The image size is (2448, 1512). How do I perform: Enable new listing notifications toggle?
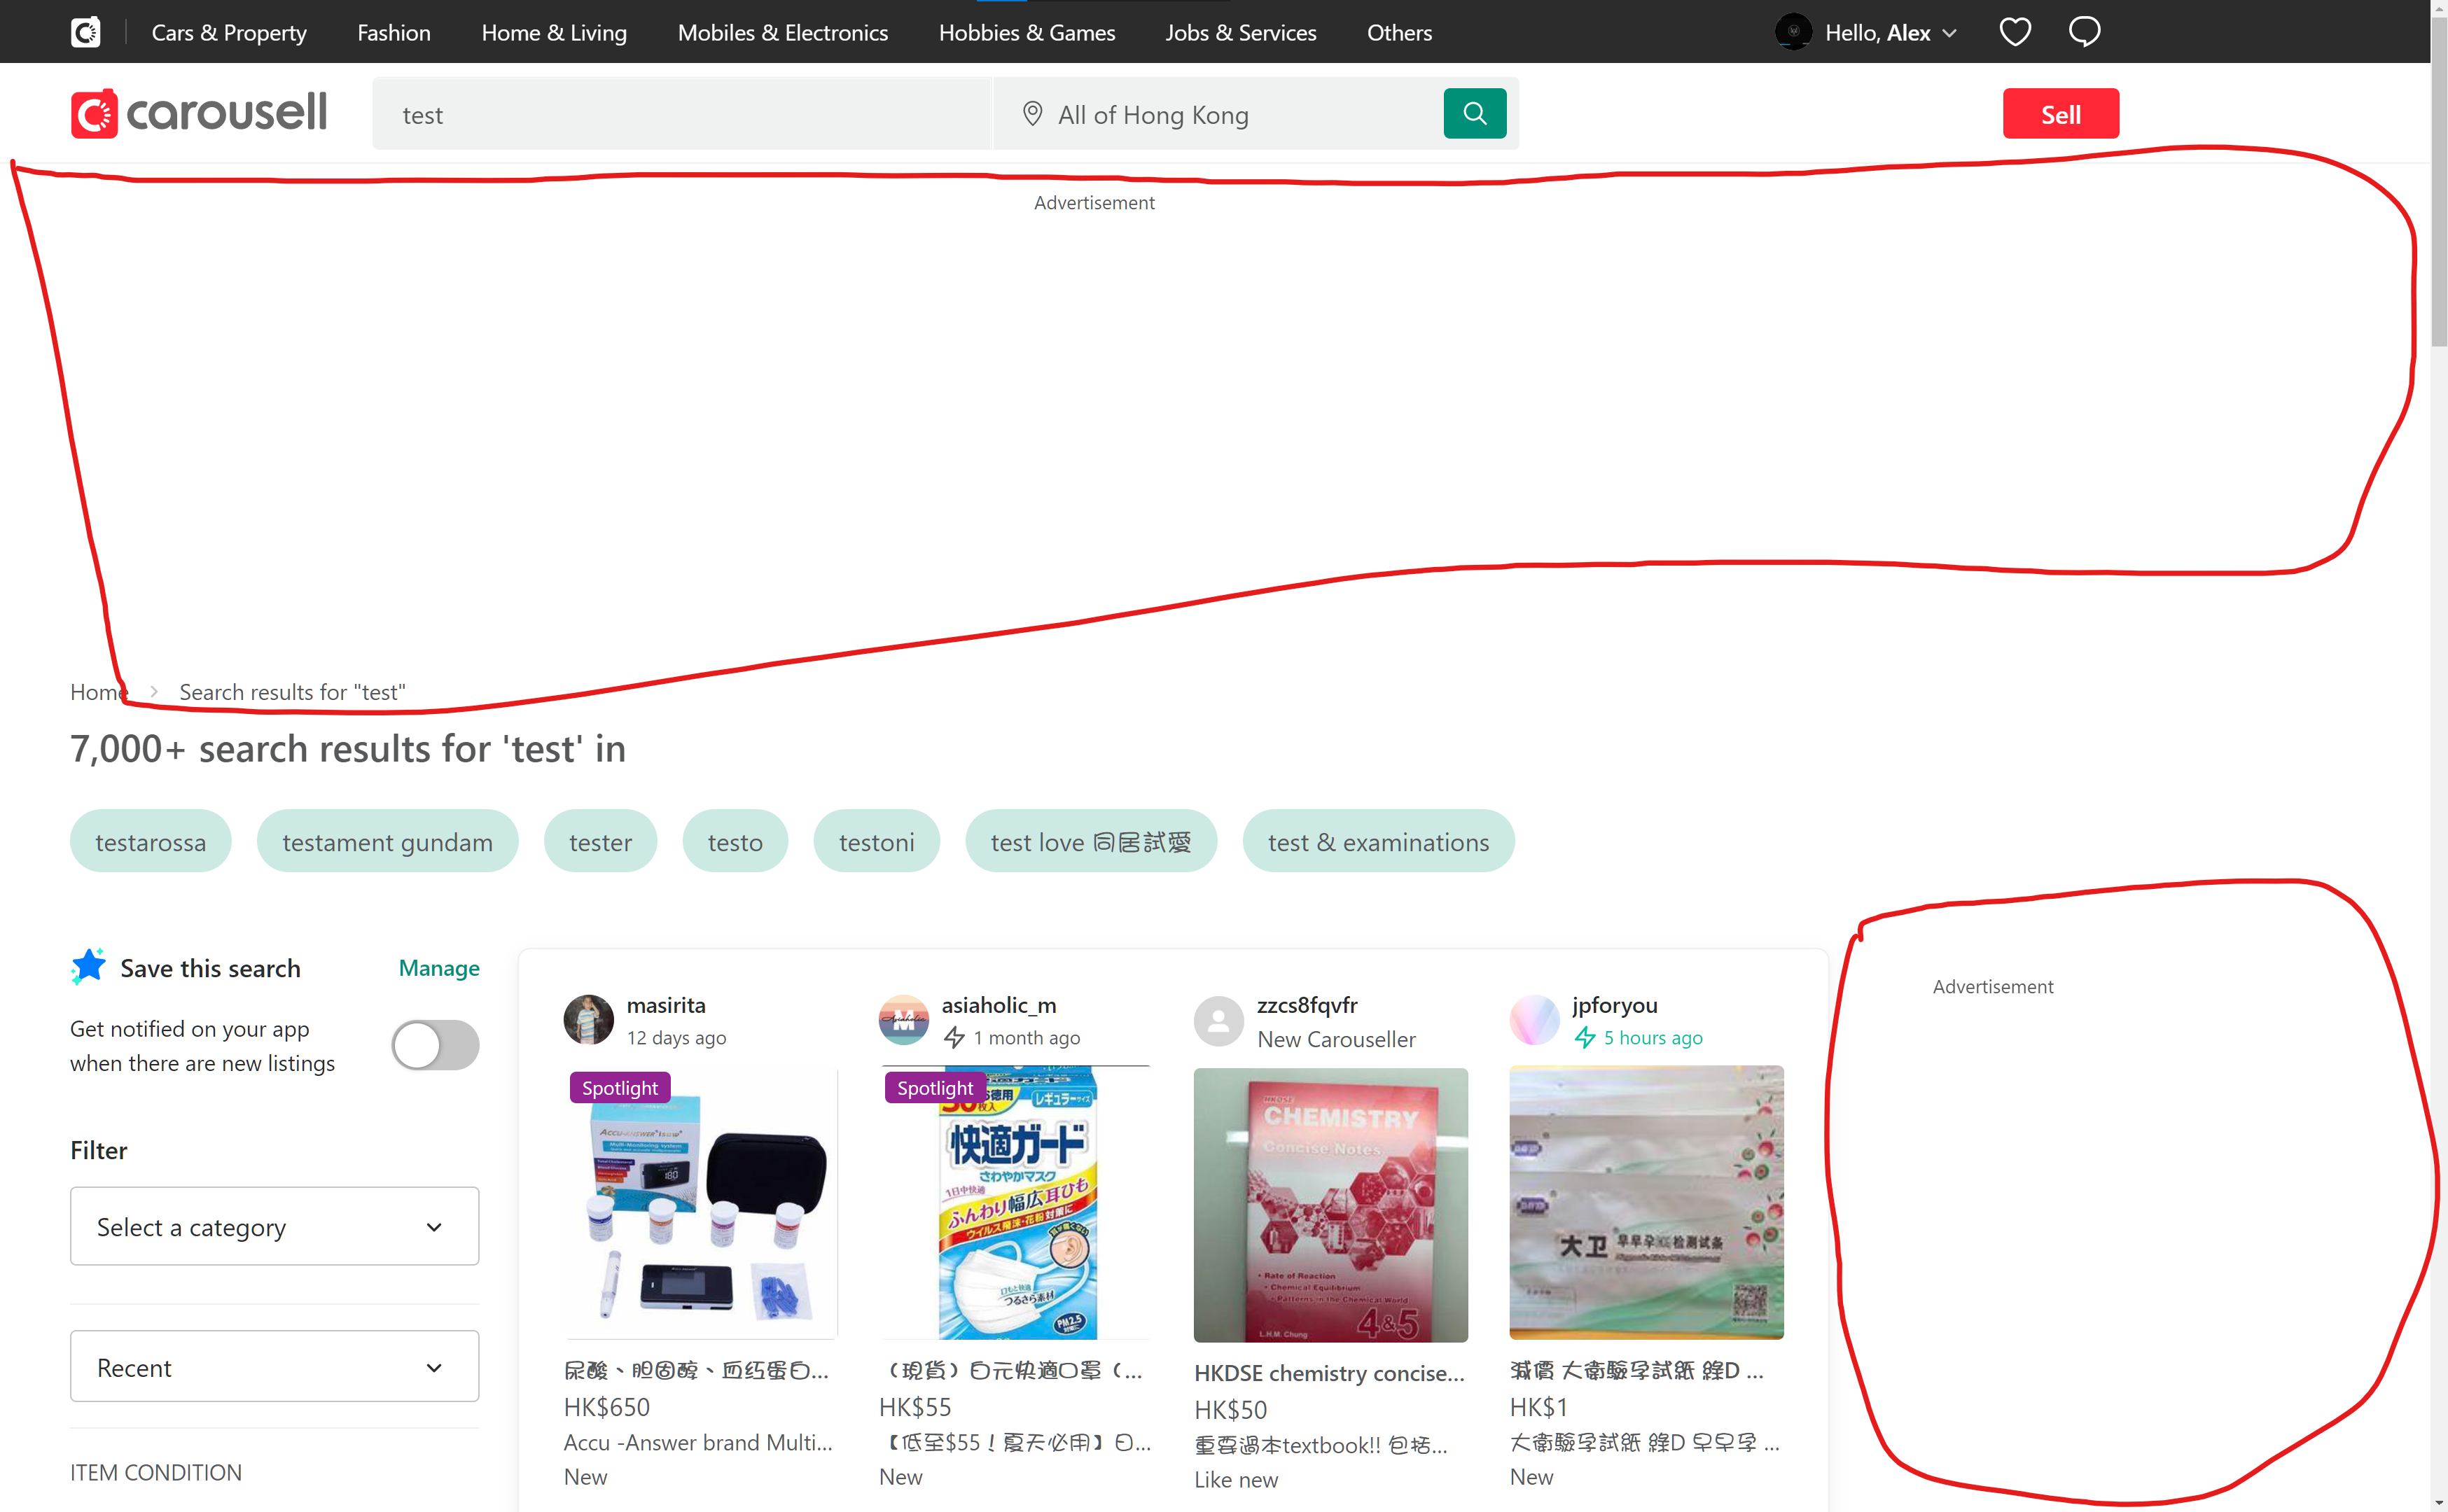(434, 1044)
